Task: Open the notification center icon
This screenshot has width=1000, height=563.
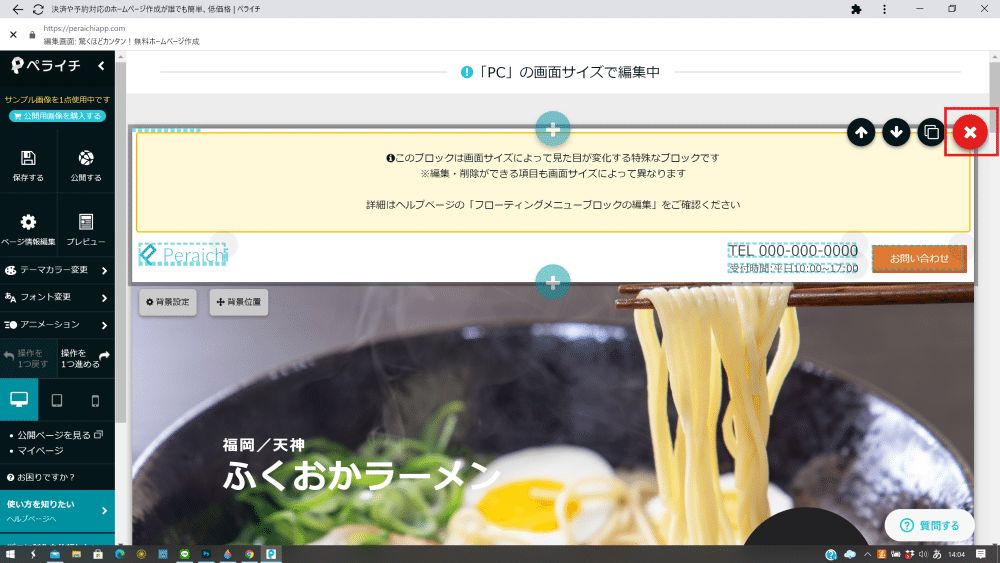Action: click(x=981, y=554)
